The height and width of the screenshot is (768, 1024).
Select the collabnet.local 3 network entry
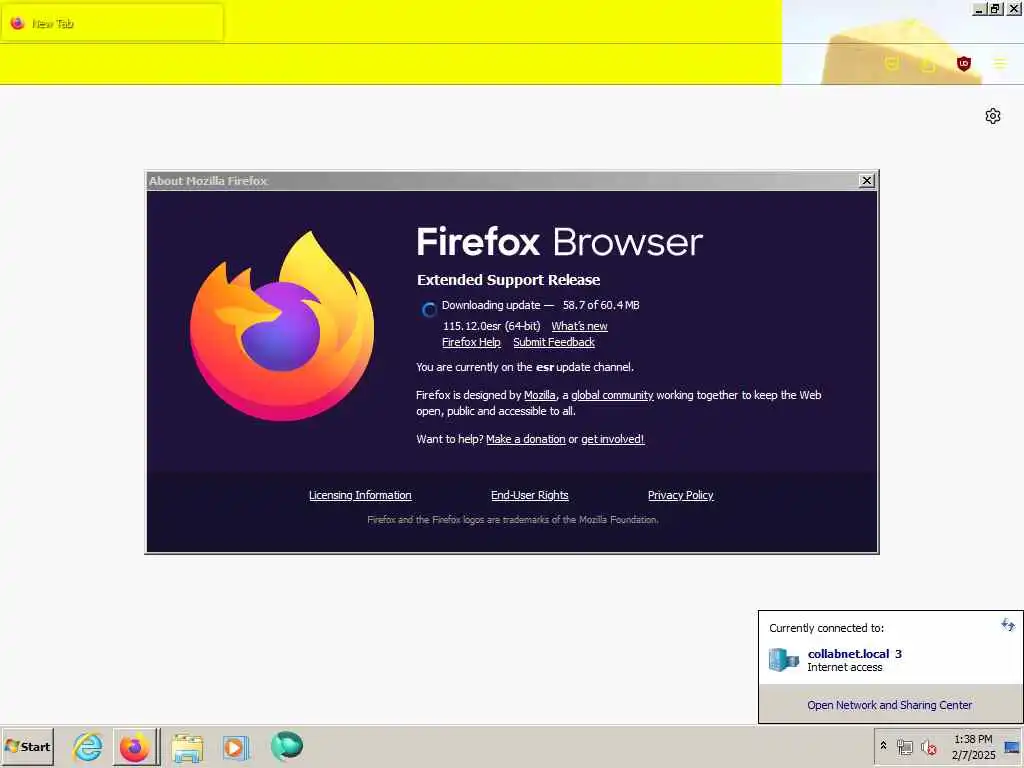click(891, 660)
